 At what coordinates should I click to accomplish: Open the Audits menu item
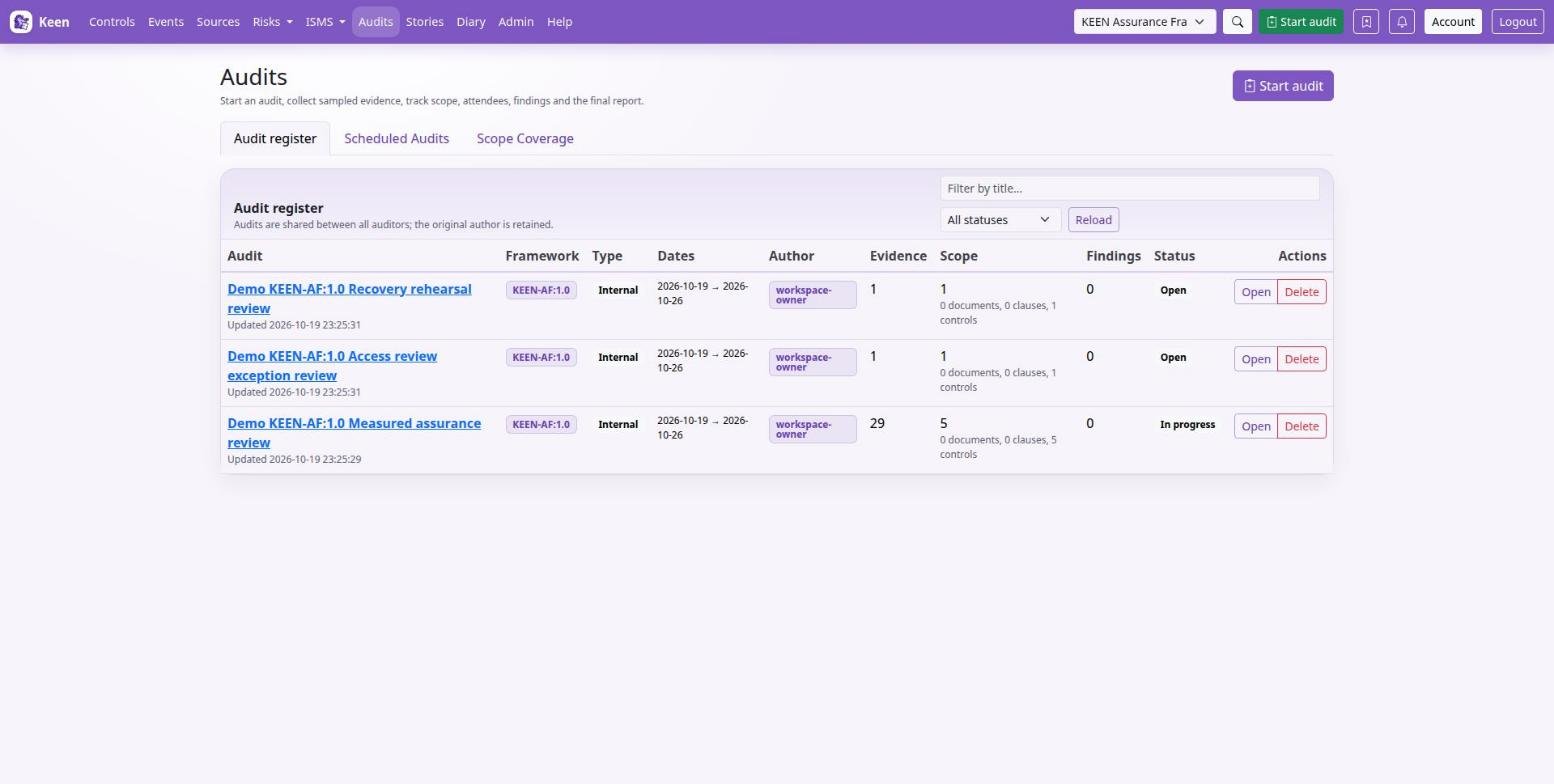click(375, 22)
